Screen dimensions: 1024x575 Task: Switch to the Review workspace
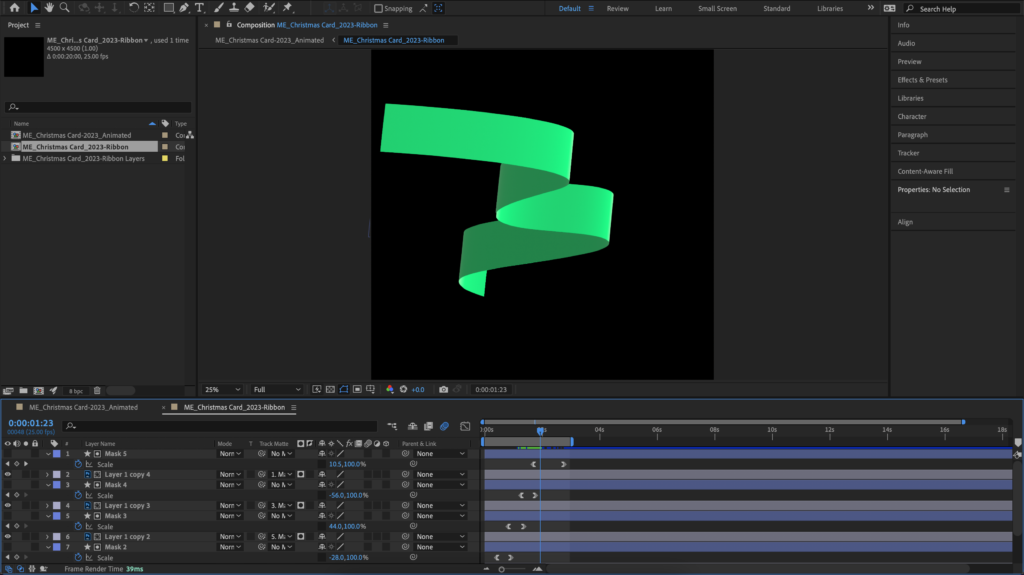(617, 8)
